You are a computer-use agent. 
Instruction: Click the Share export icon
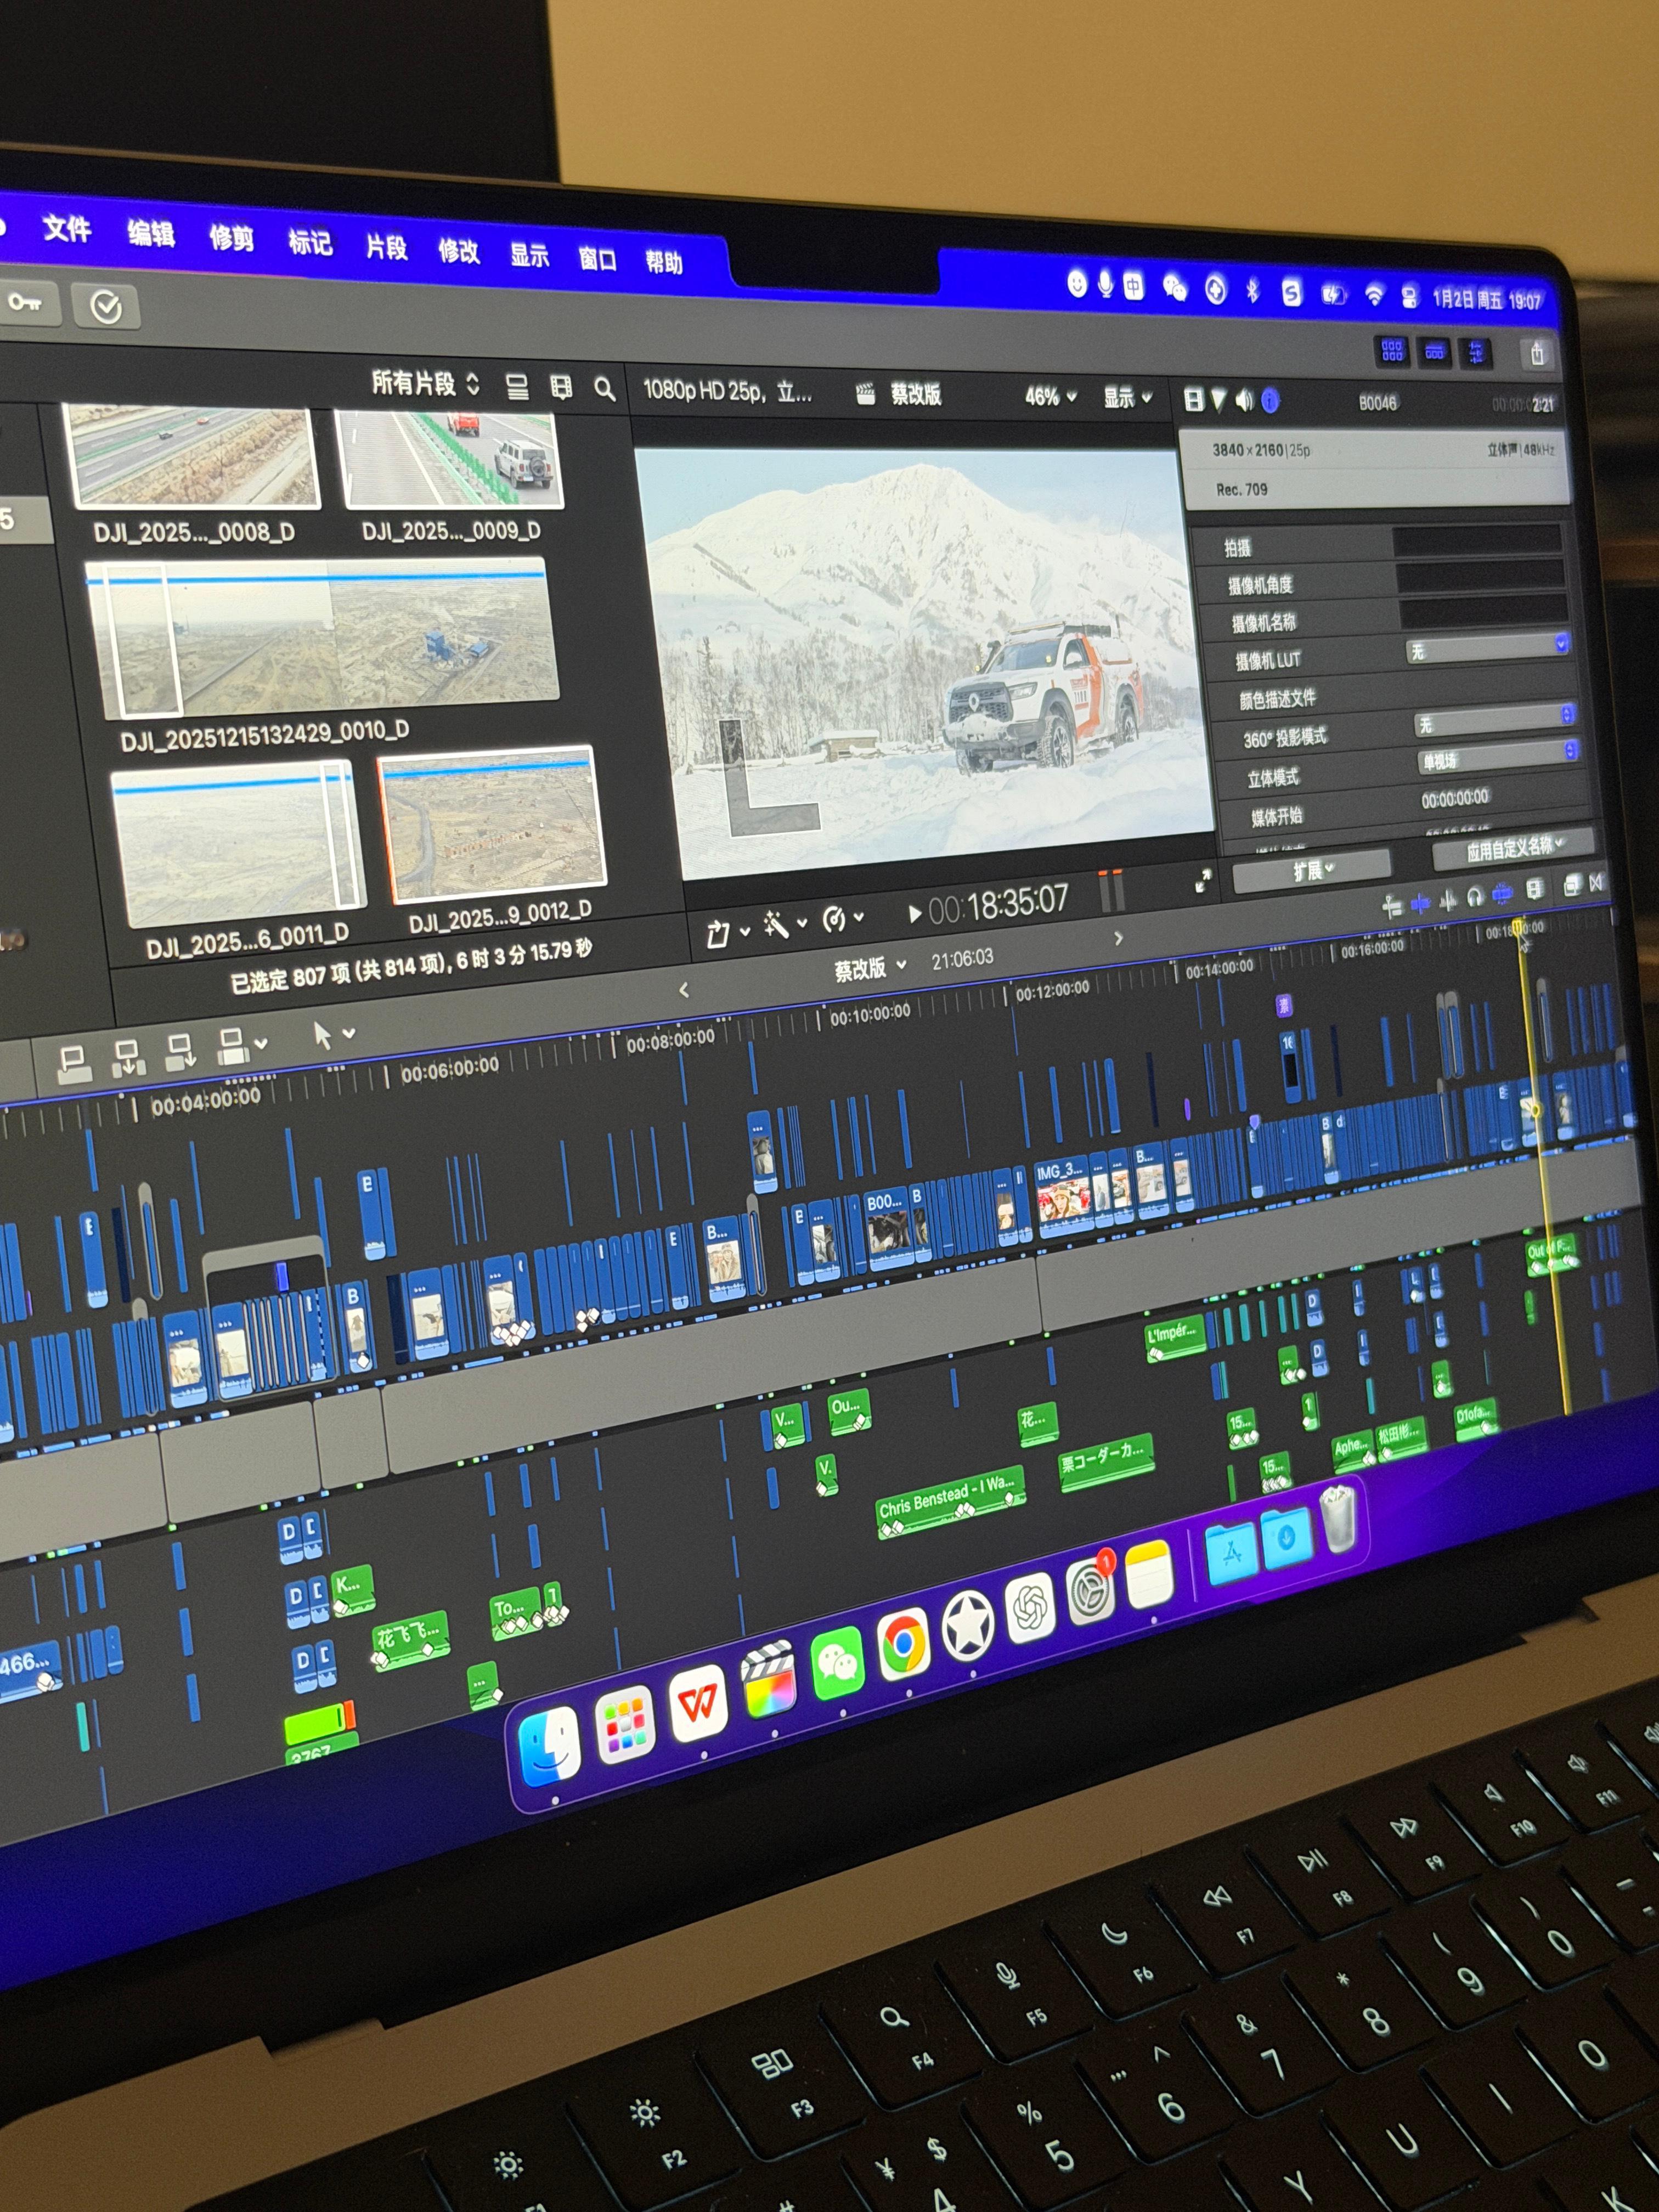[x=1537, y=353]
